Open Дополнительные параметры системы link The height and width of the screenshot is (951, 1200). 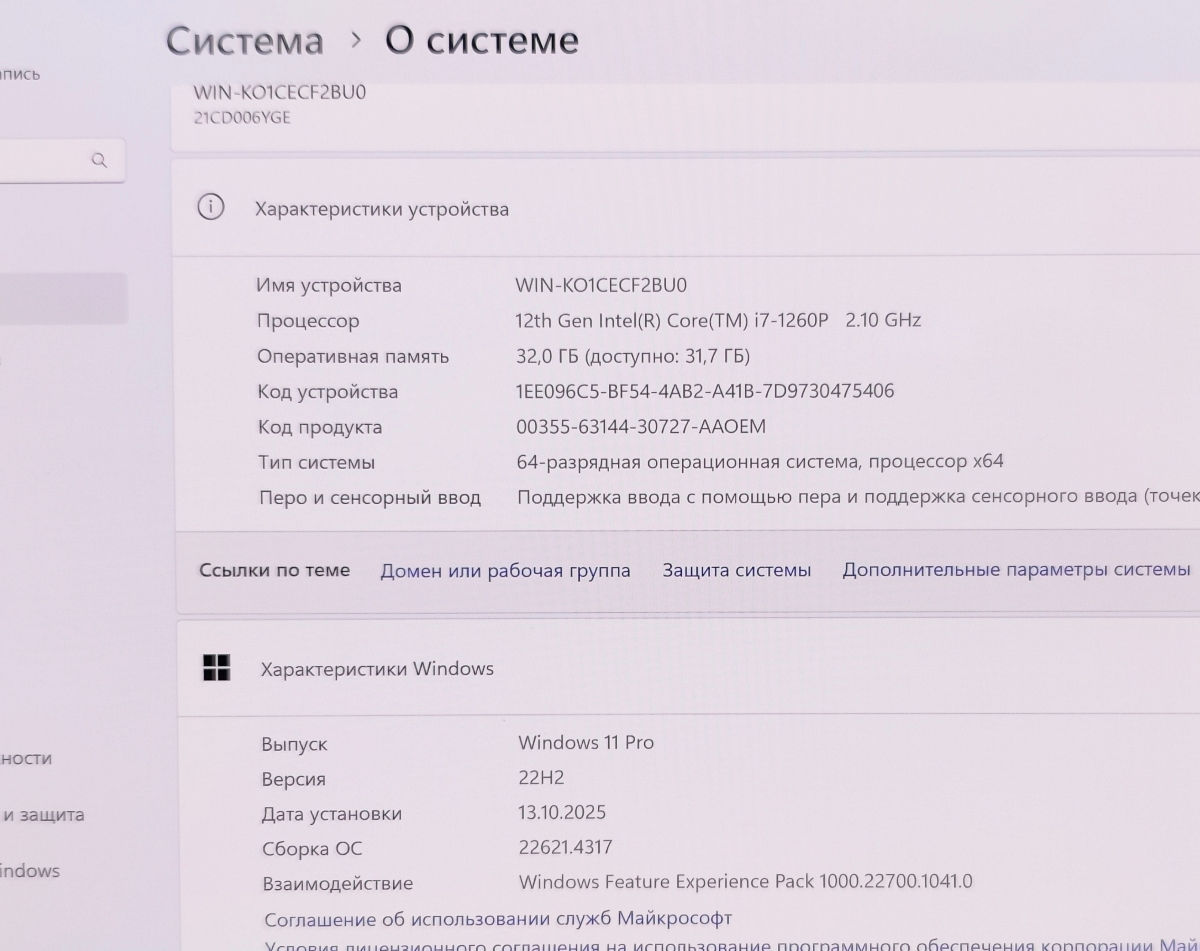(1015, 570)
